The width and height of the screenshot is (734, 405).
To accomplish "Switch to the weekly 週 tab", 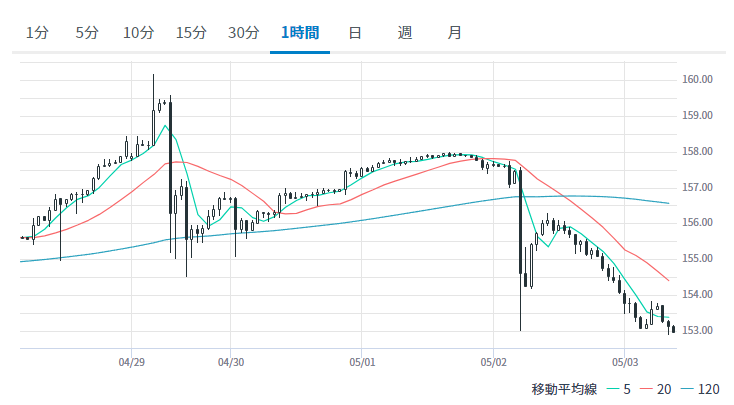I will pyautogui.click(x=404, y=32).
